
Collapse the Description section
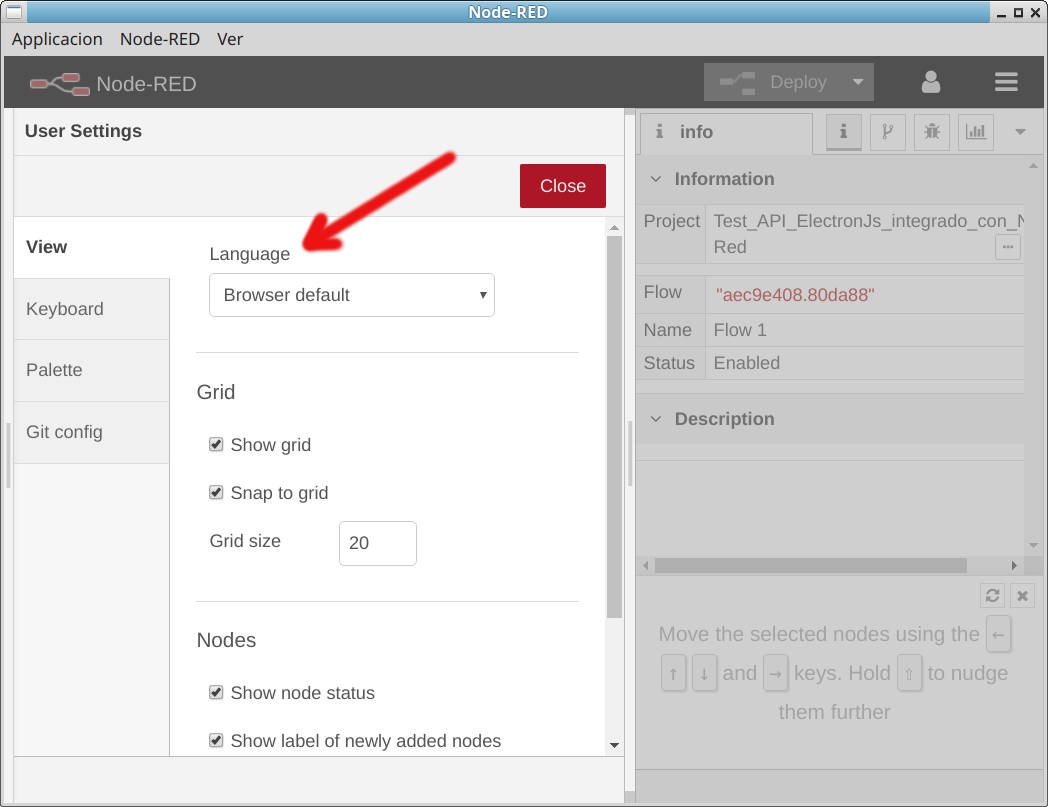[x=655, y=419]
